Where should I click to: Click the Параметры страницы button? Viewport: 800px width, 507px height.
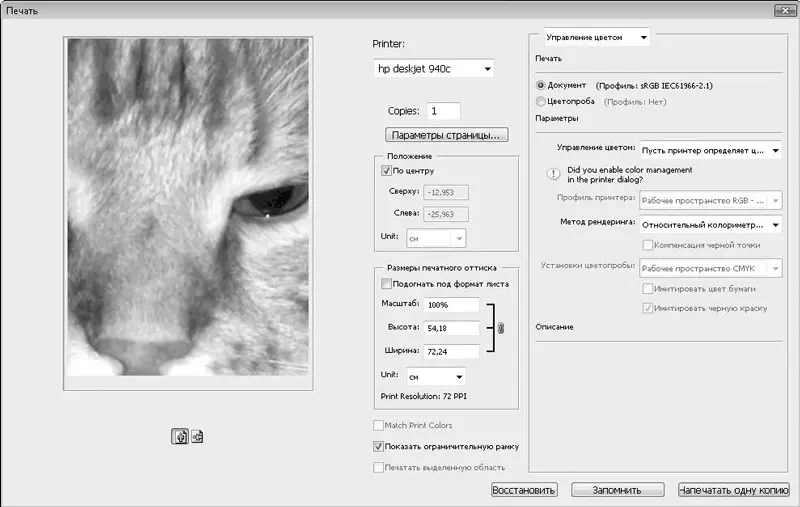point(447,135)
